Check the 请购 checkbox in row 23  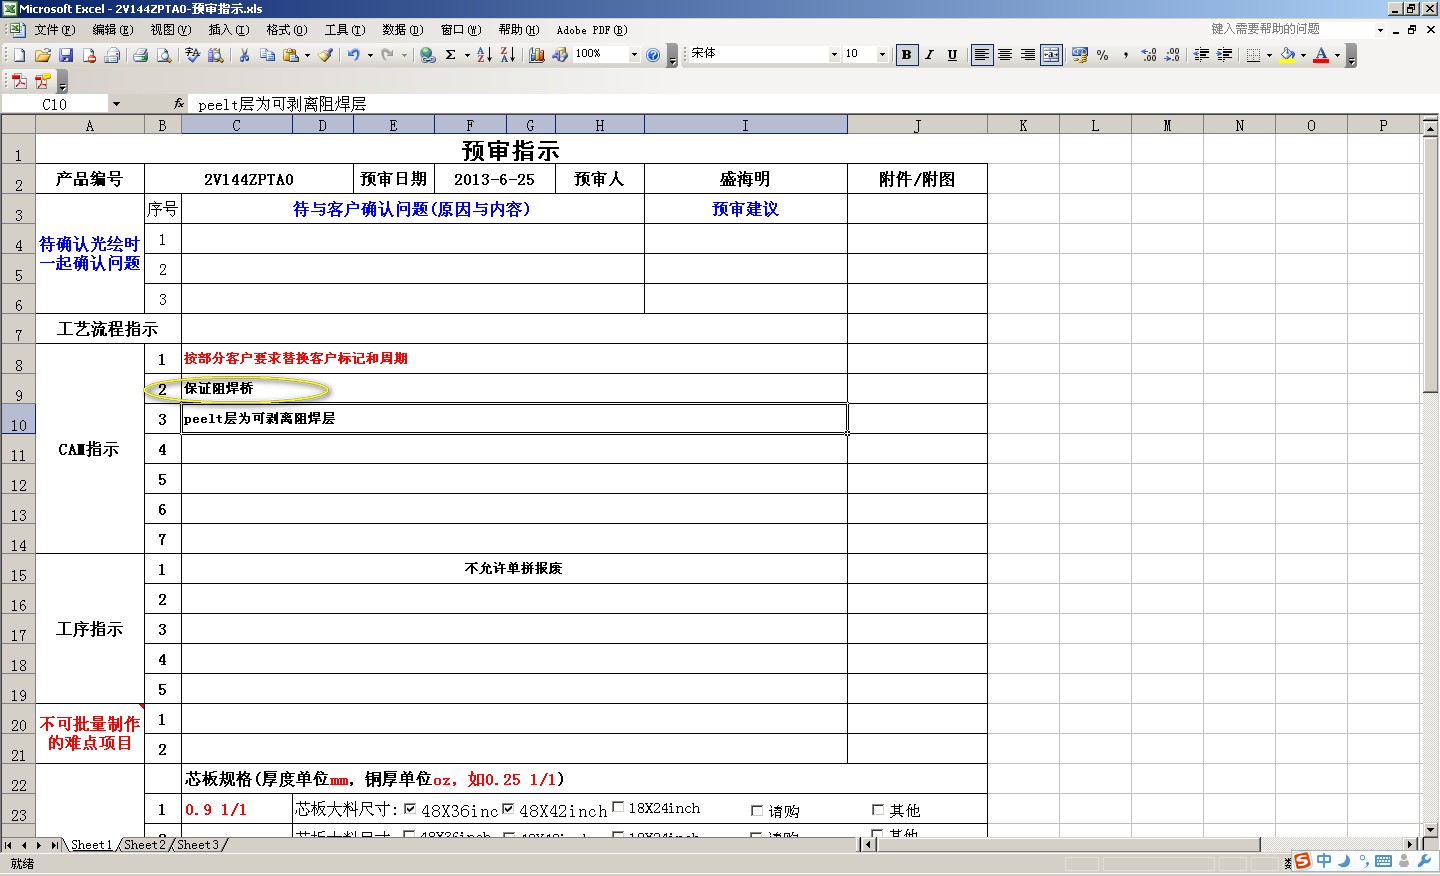757,811
